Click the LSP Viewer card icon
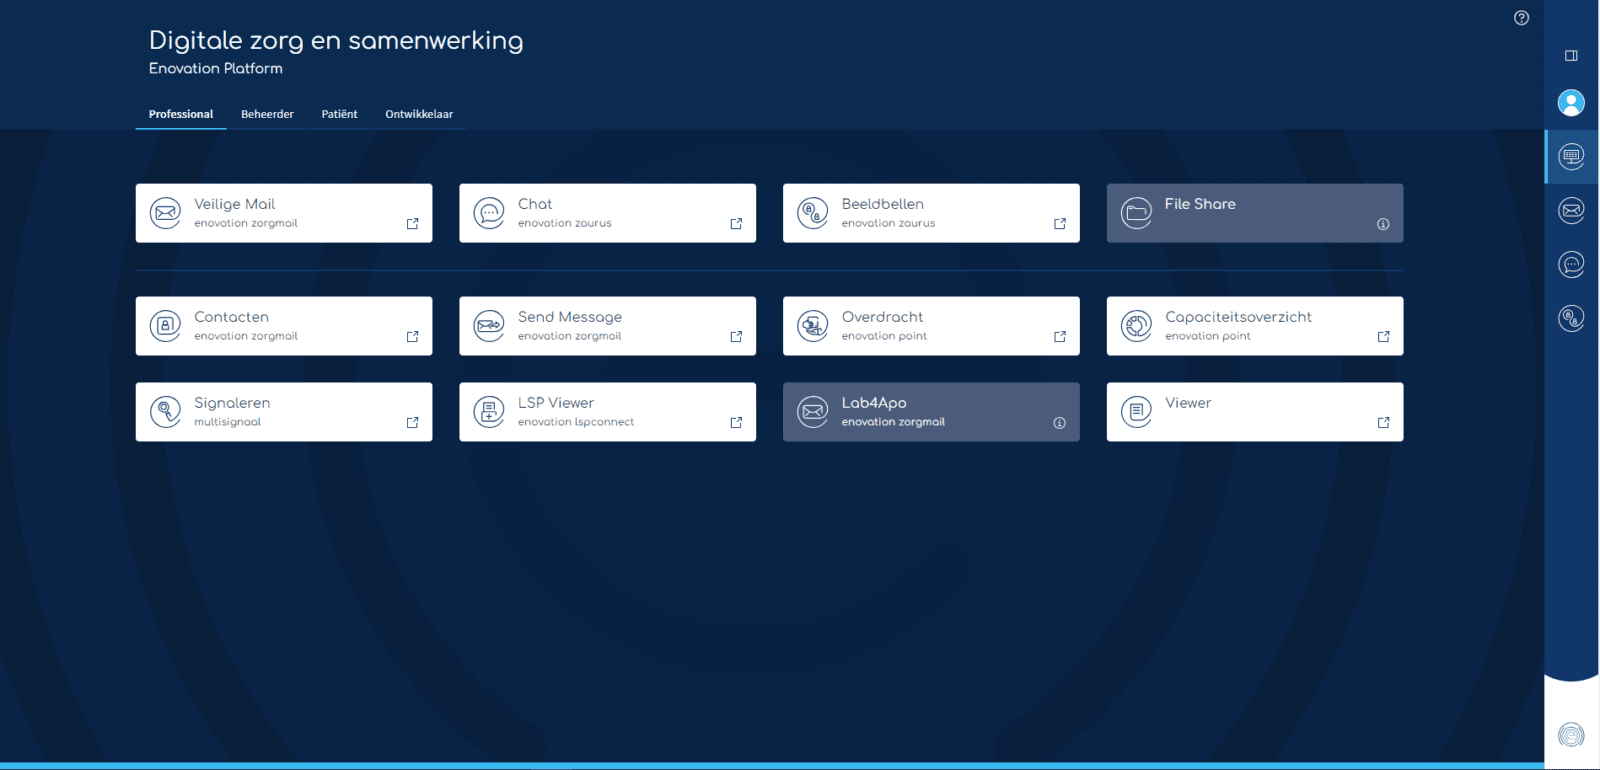The image size is (1600, 770). pyautogui.click(x=489, y=412)
